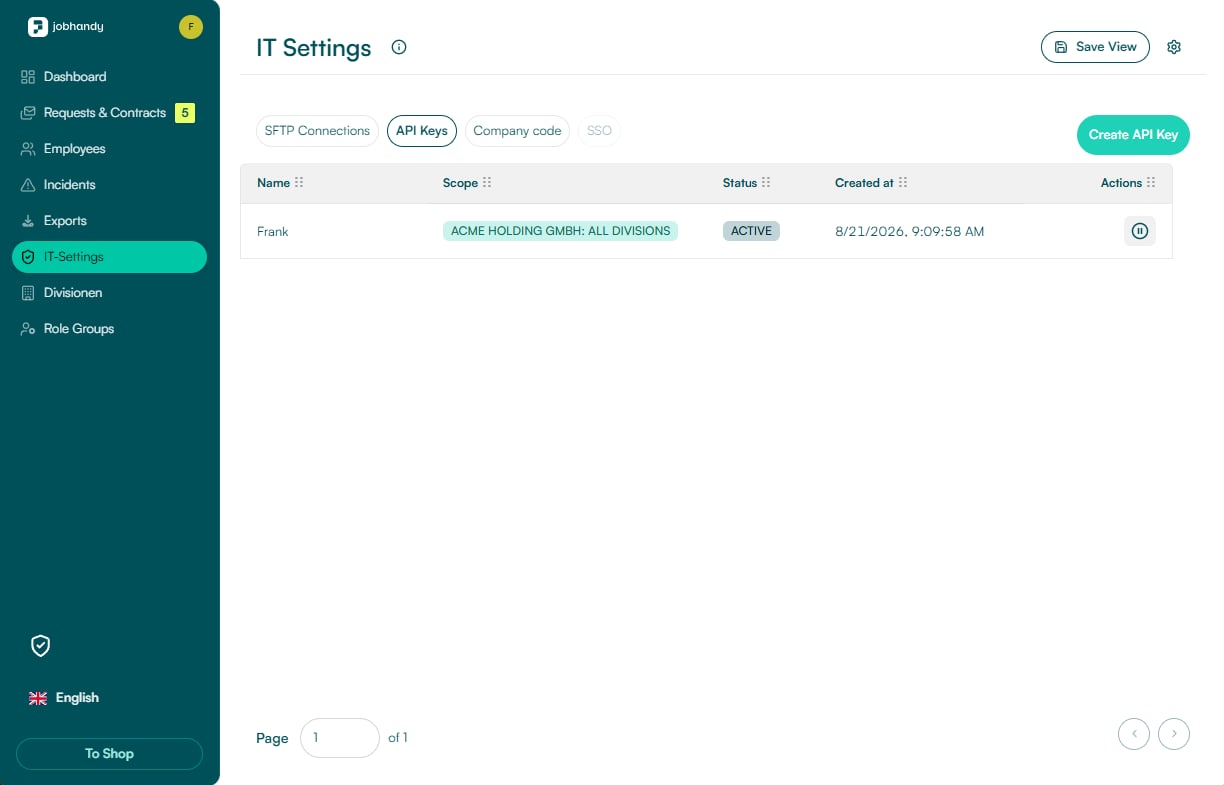Change language from English
Screen dimensions: 1224x785
64,698
